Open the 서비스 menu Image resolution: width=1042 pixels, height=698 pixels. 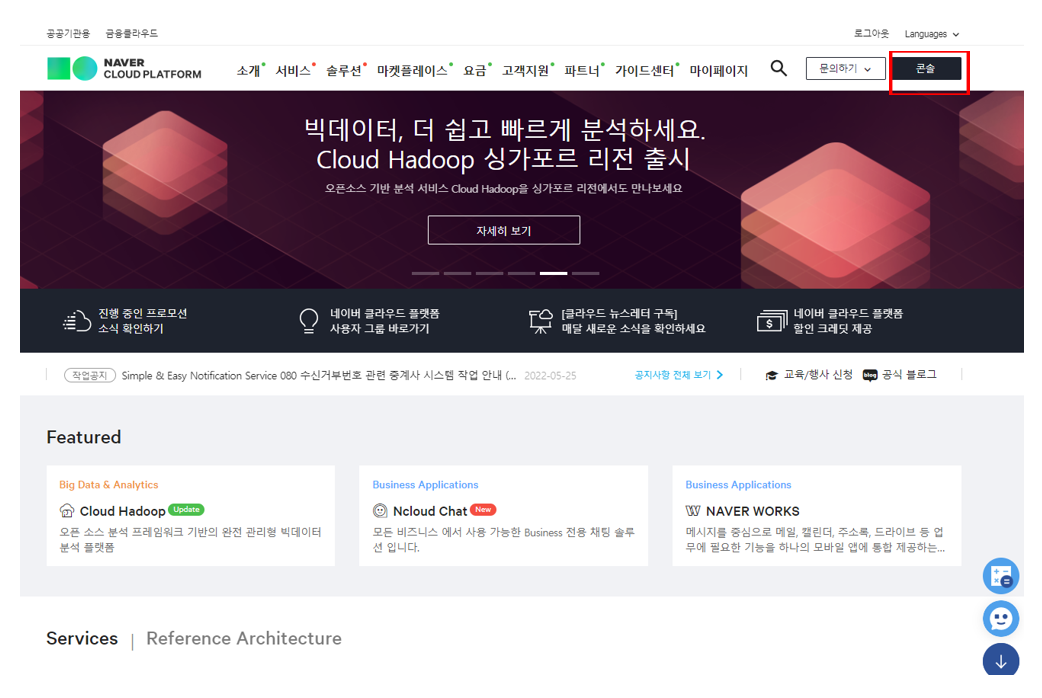[x=294, y=70]
